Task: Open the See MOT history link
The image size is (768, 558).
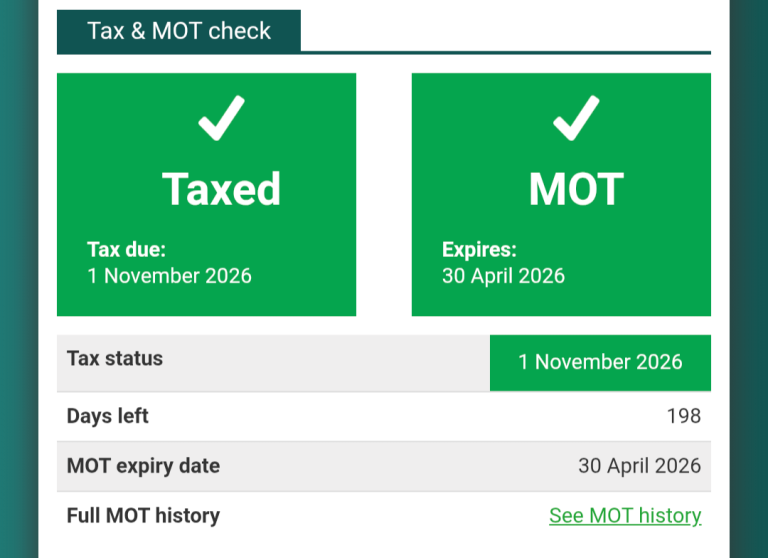Action: point(625,516)
